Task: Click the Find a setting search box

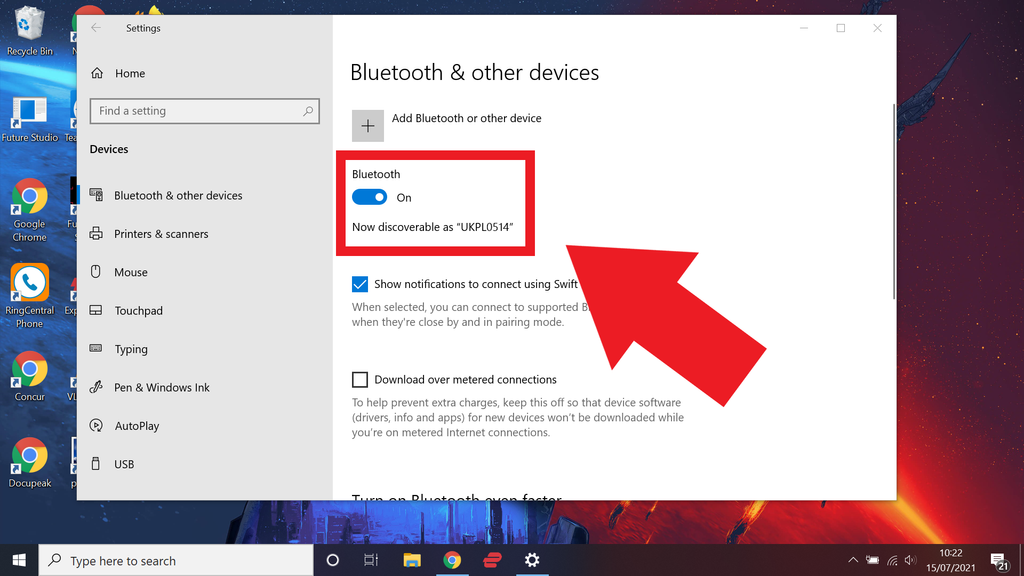Action: [x=204, y=111]
